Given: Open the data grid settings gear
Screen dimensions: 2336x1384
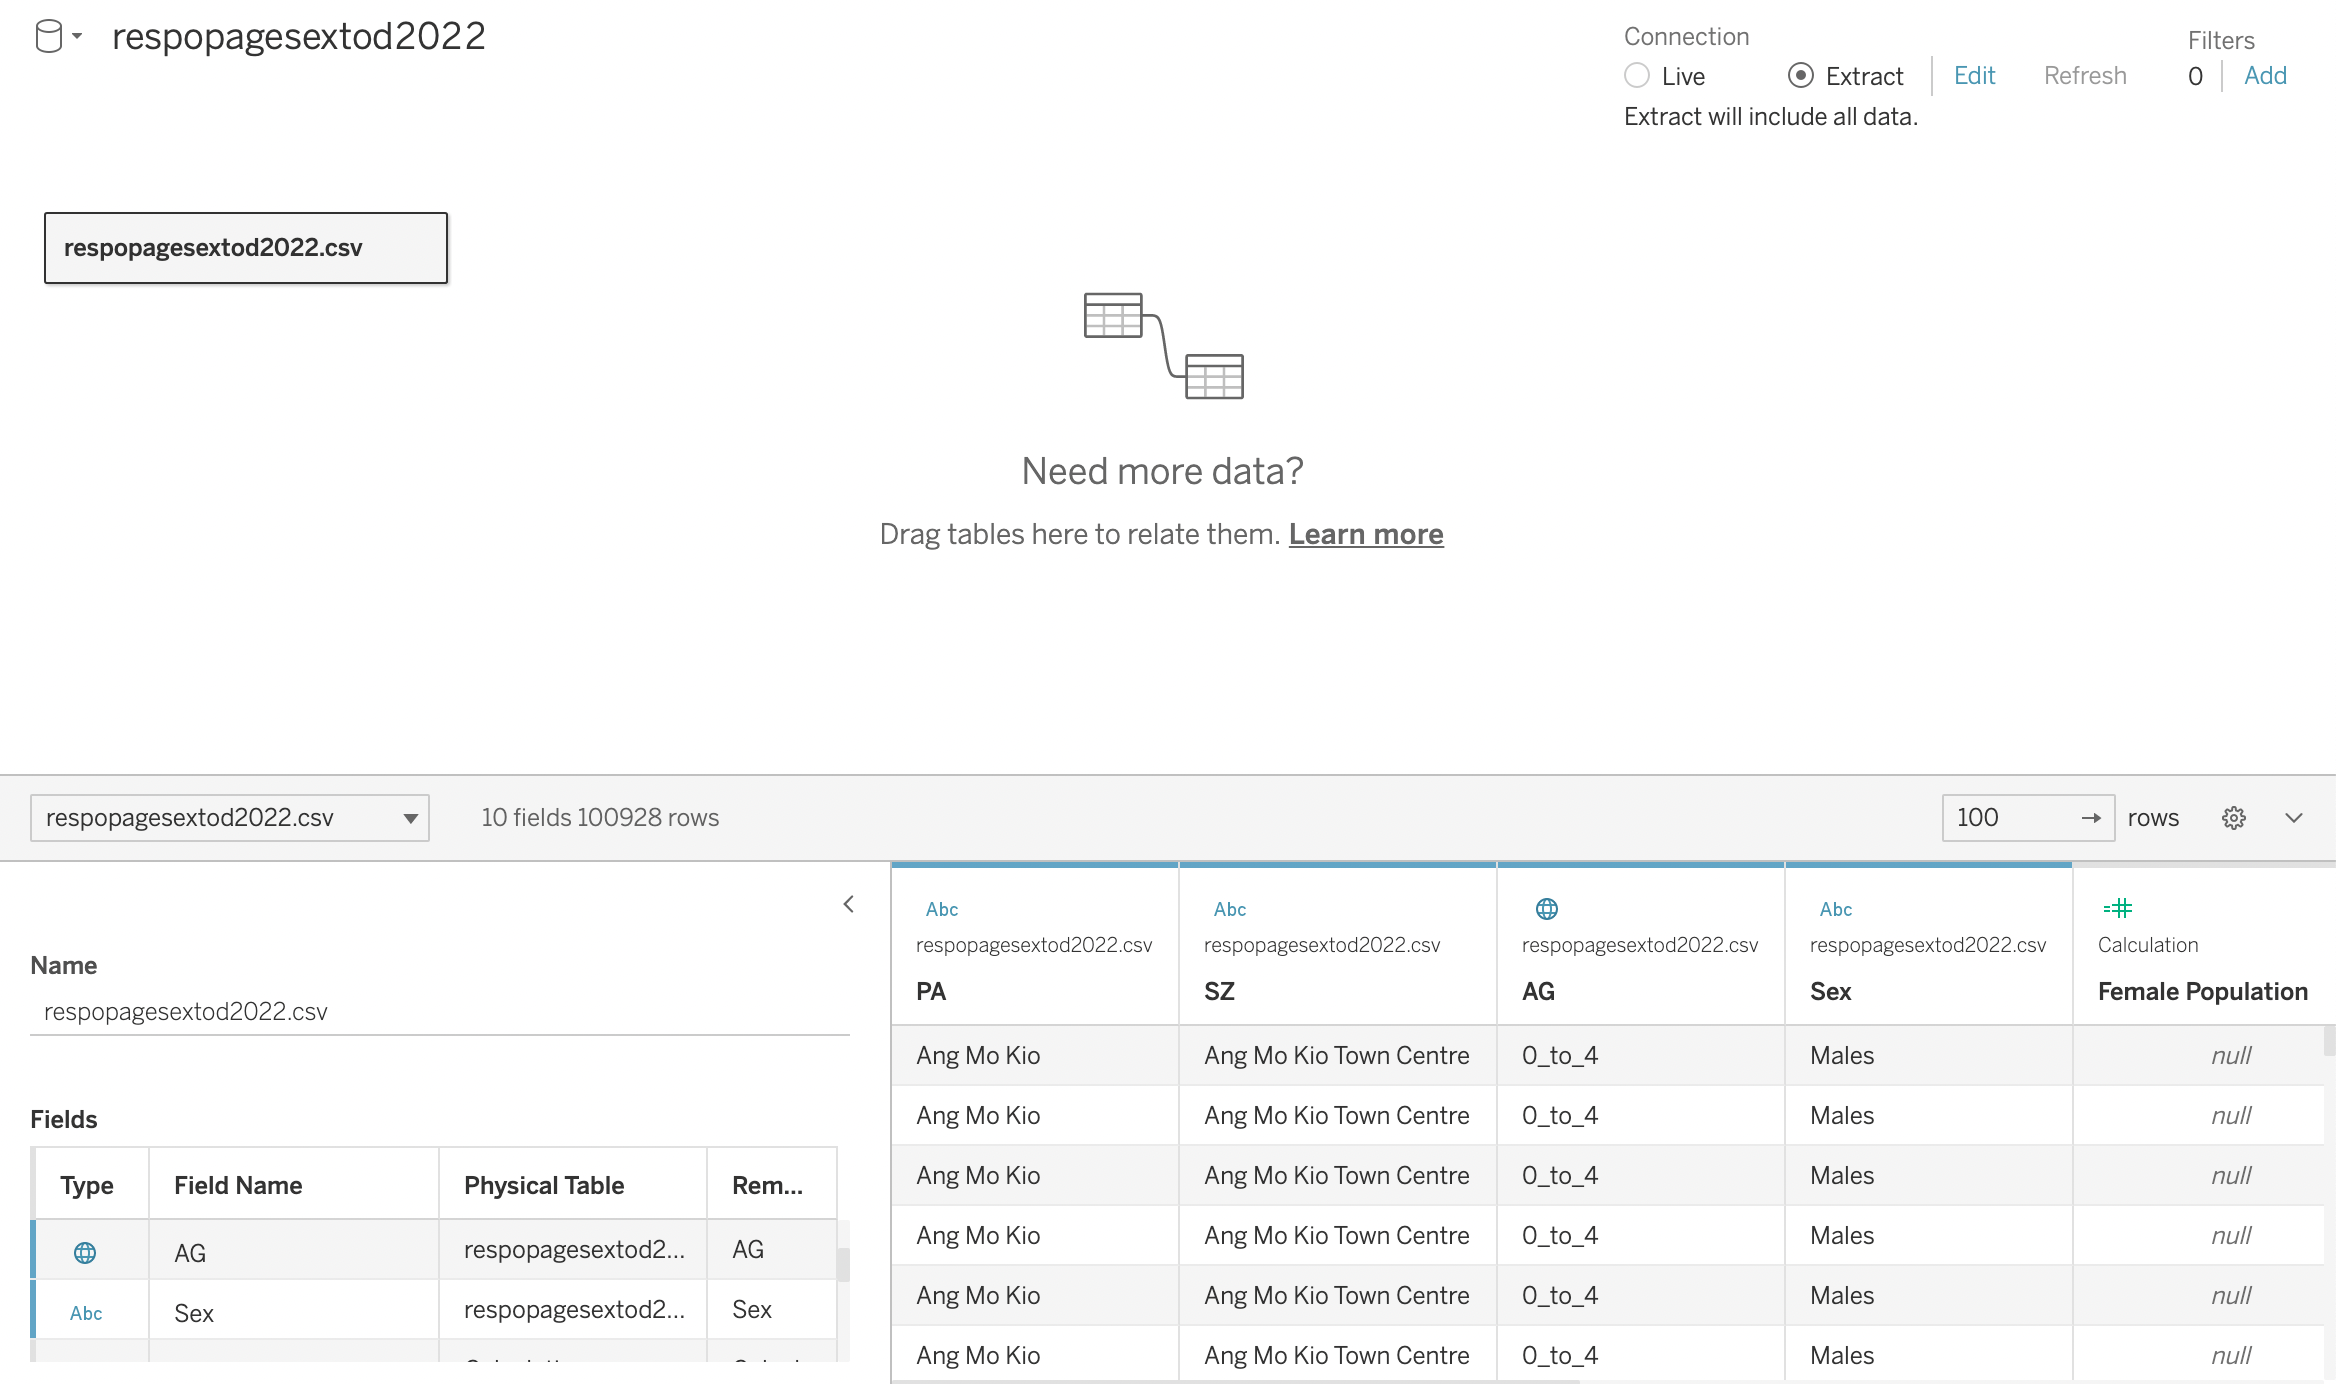Looking at the screenshot, I should [2233, 818].
